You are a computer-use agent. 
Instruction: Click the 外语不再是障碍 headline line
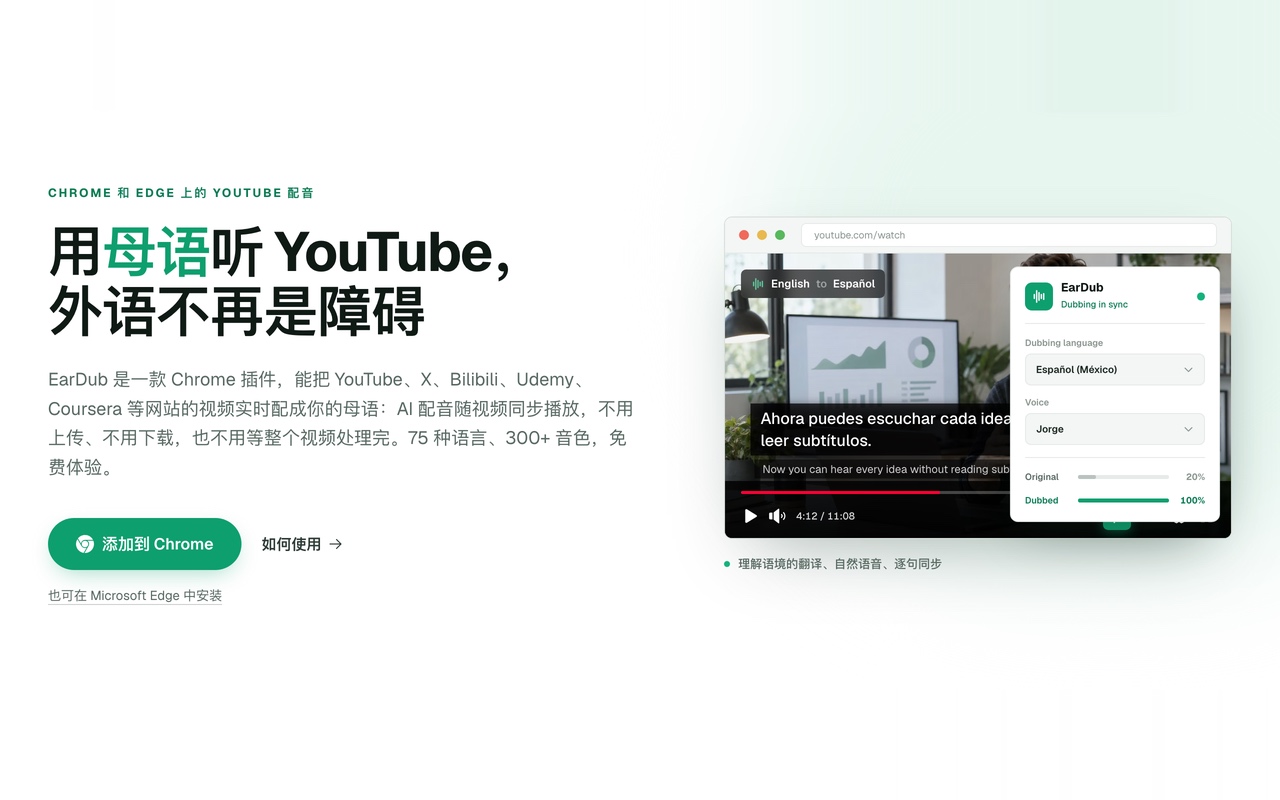[236, 311]
